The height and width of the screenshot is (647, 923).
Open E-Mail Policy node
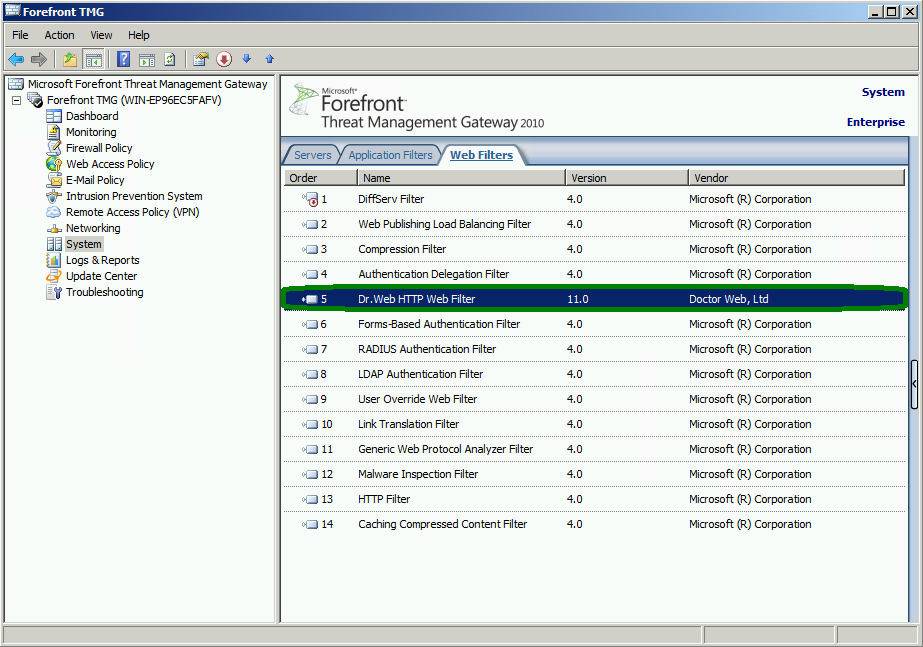coord(95,180)
